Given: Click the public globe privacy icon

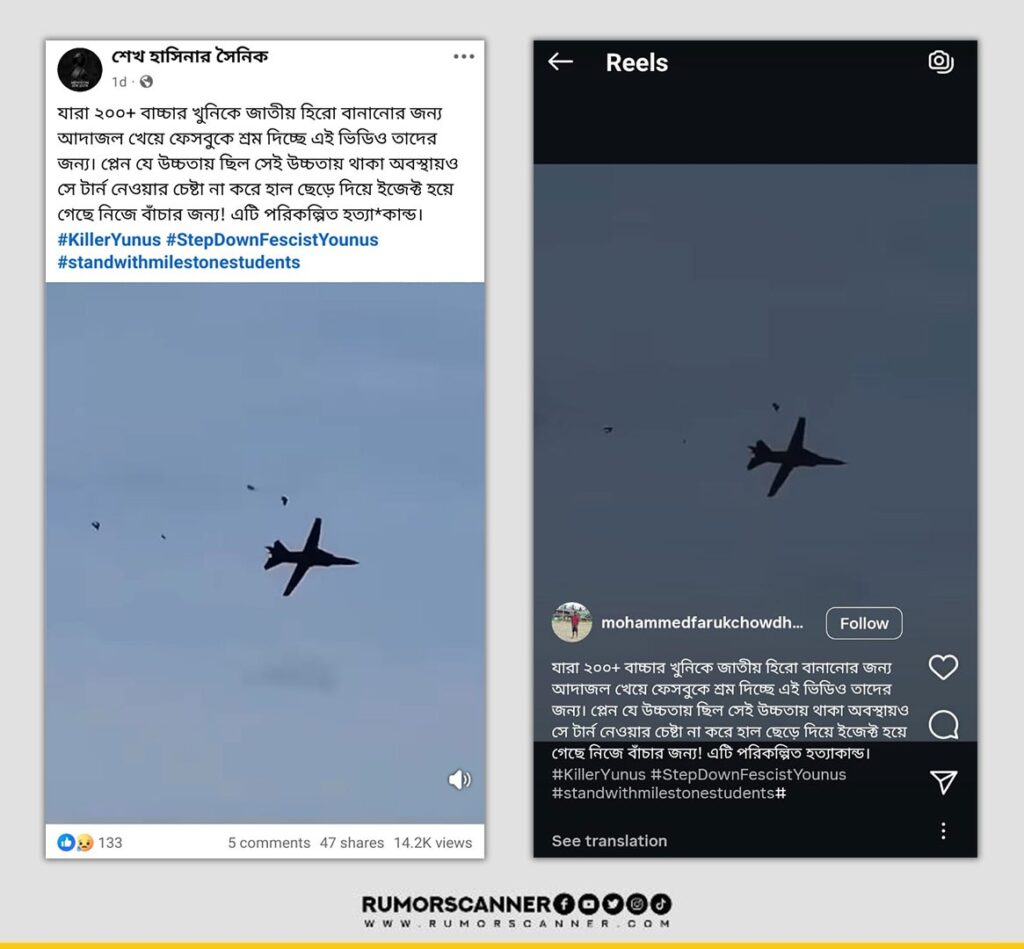Looking at the screenshot, I should [x=146, y=82].
